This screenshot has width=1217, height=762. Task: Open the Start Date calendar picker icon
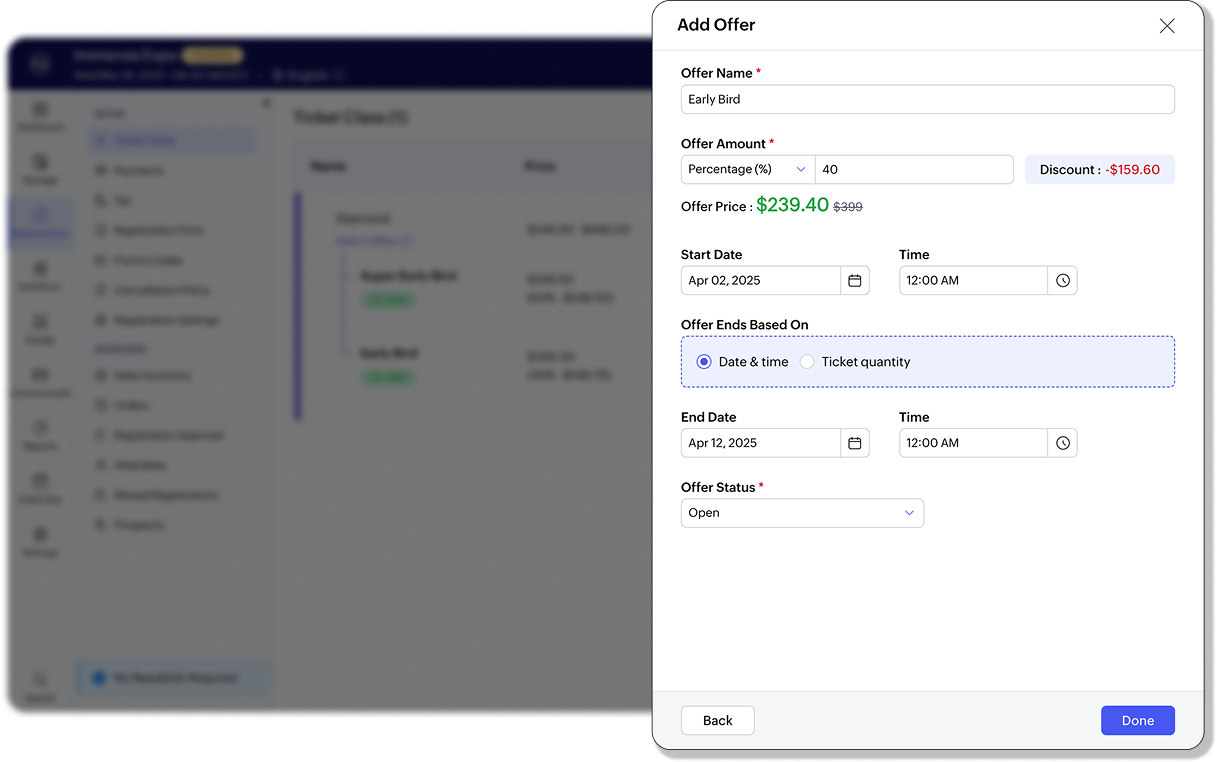pyautogui.click(x=855, y=281)
